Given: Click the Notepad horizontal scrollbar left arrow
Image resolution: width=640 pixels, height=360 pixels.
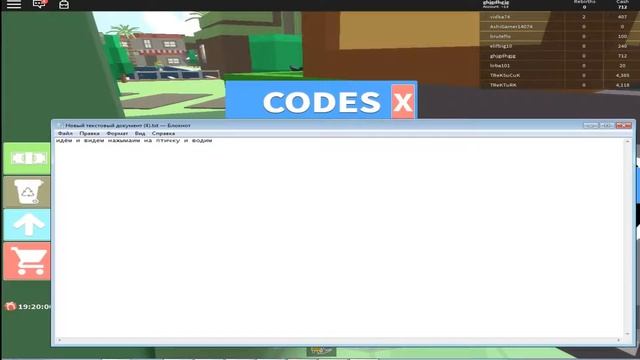Looking at the screenshot, I should pos(59,340).
